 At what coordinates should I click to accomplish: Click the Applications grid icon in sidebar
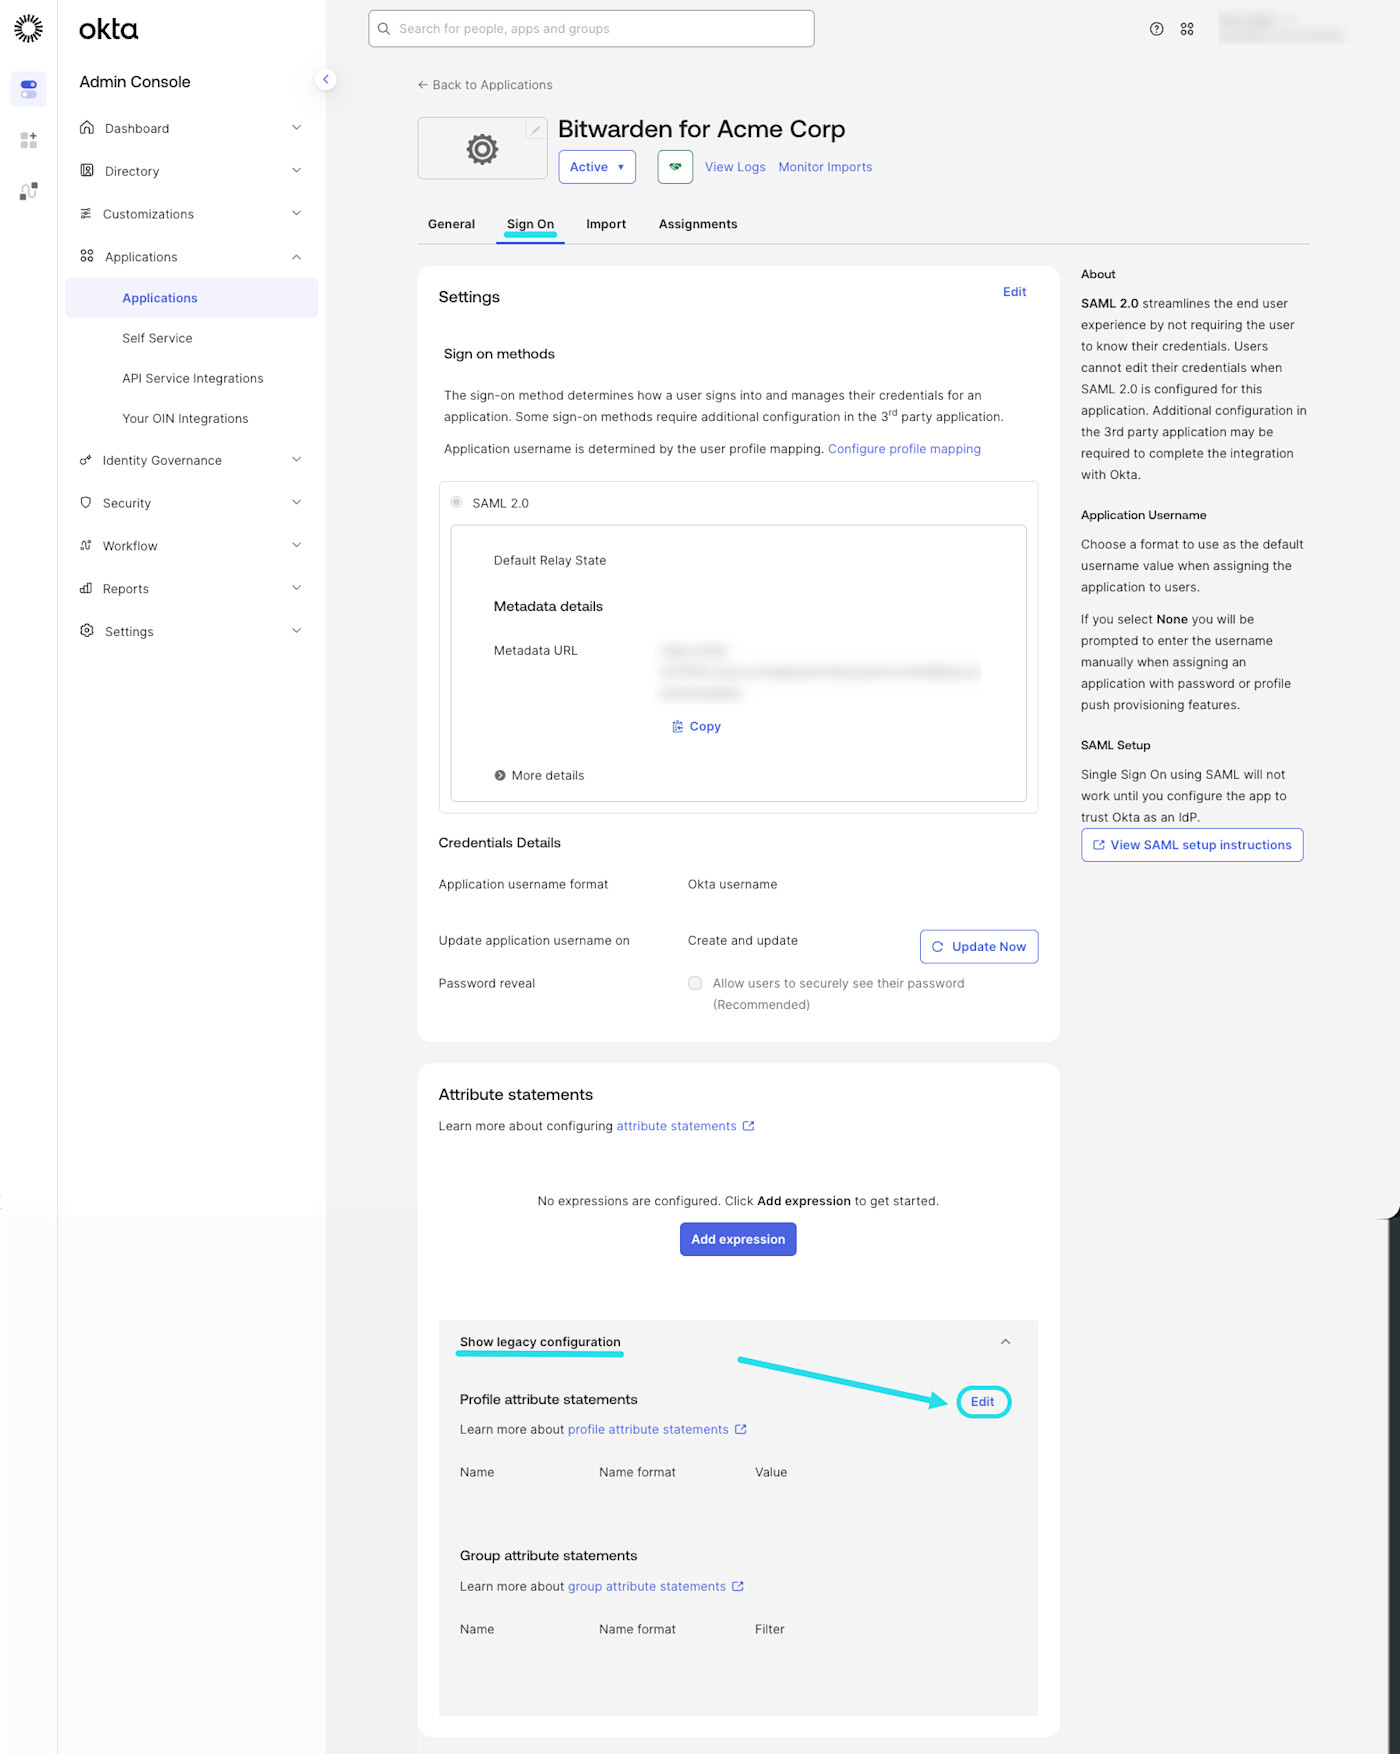point(87,257)
